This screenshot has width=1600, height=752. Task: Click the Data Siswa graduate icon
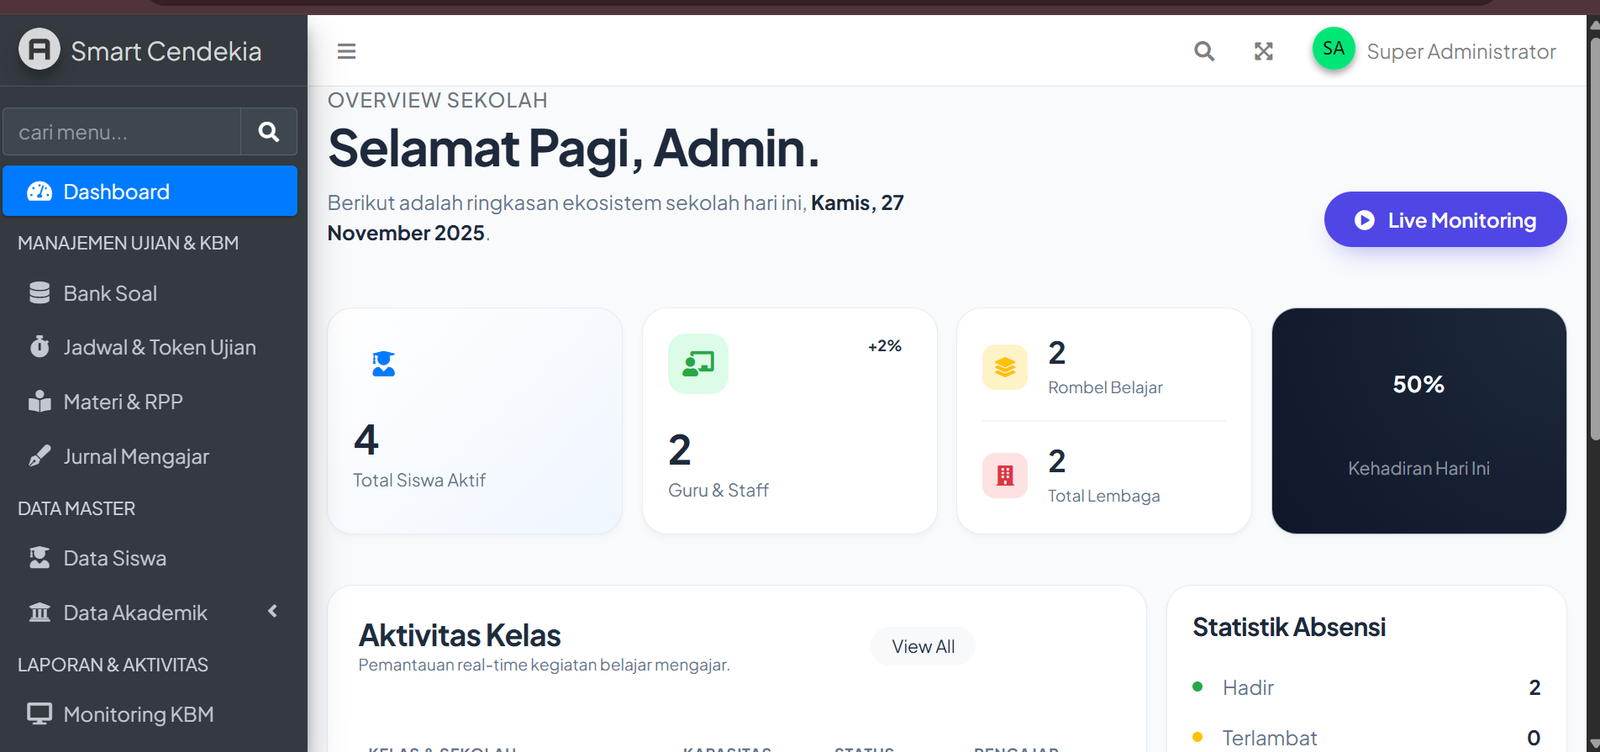(40, 558)
